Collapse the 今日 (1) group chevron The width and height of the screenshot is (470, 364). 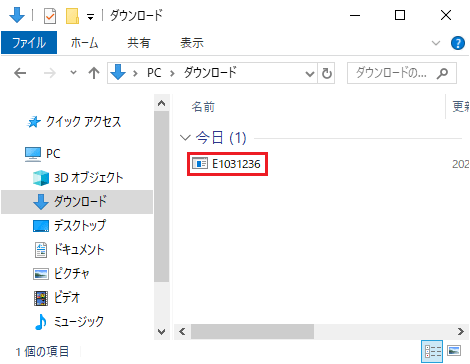pos(185,137)
